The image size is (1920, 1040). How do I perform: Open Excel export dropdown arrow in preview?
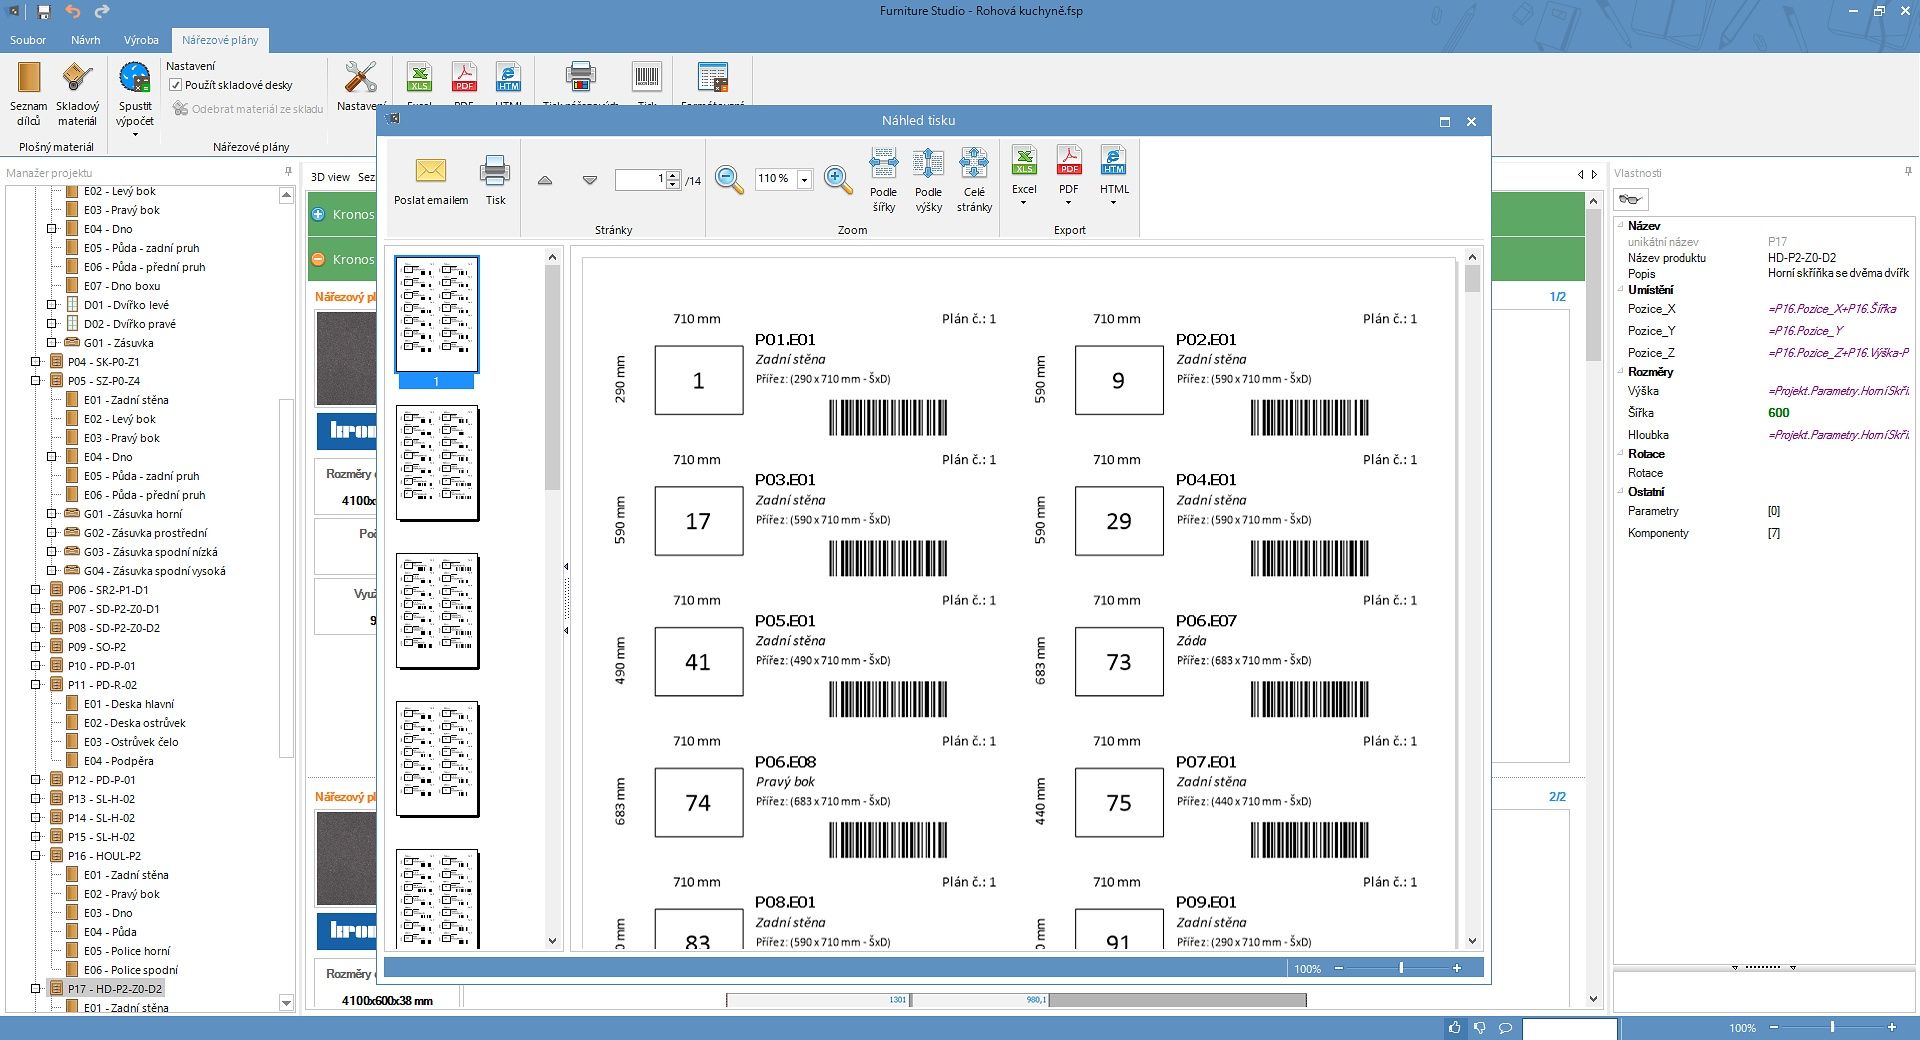click(1024, 203)
